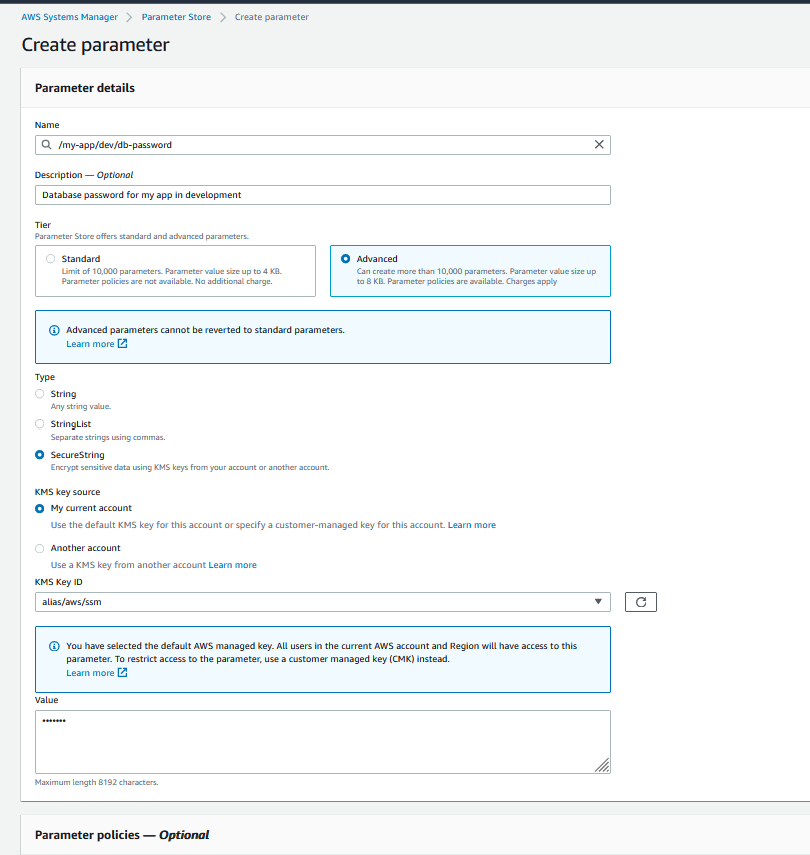Open the KMS Key ID dropdown
Viewport: 810px width, 855px height.
(x=322, y=602)
